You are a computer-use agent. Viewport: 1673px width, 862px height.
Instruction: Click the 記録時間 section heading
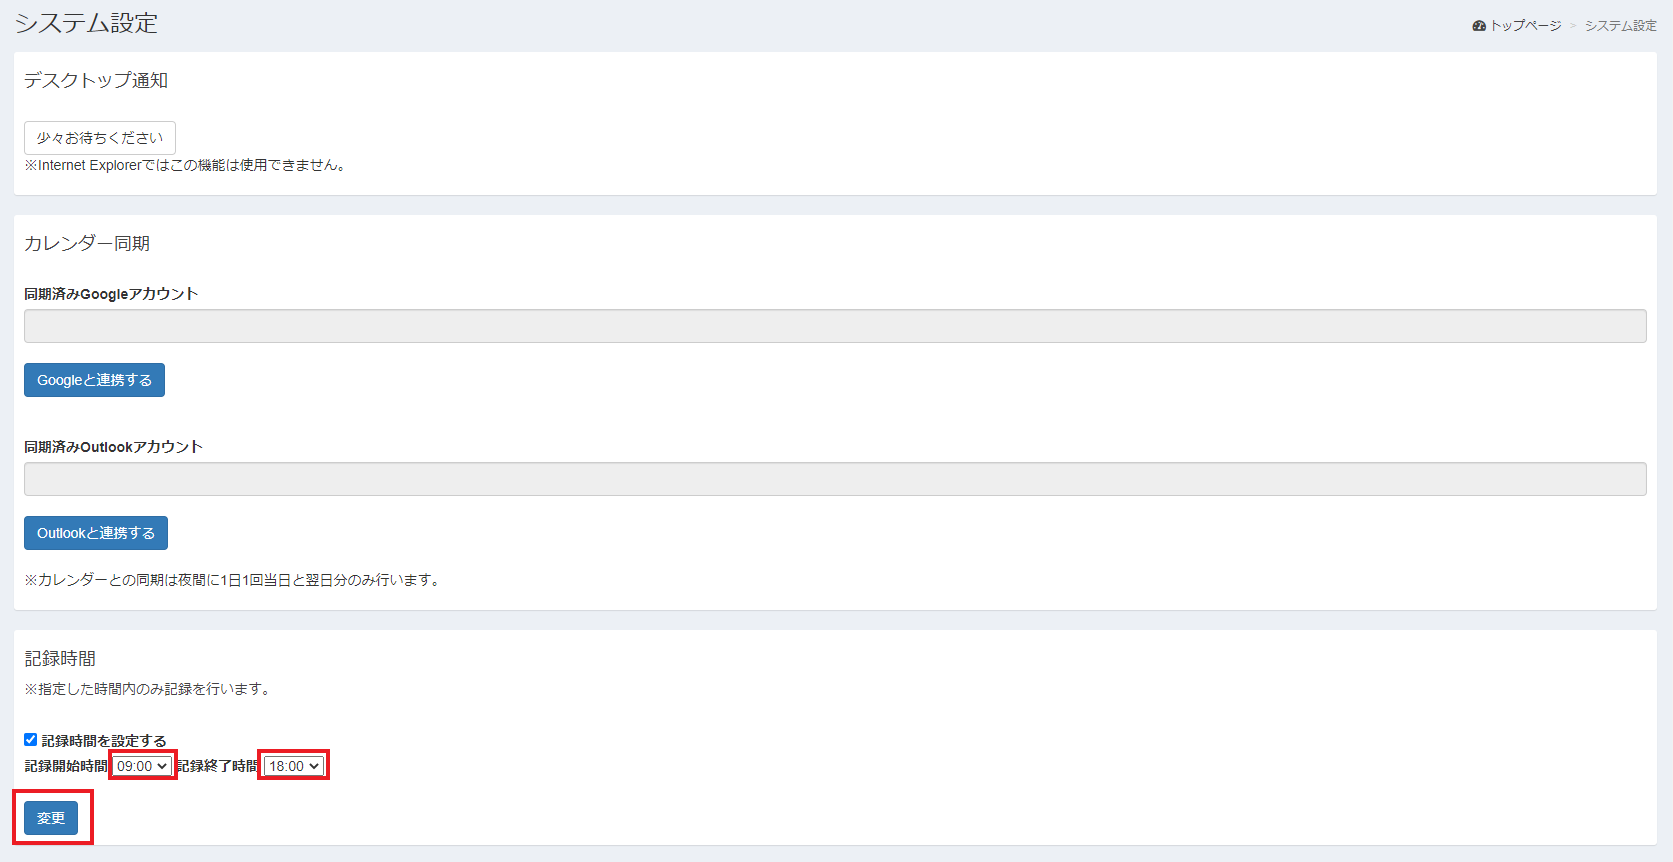60,658
